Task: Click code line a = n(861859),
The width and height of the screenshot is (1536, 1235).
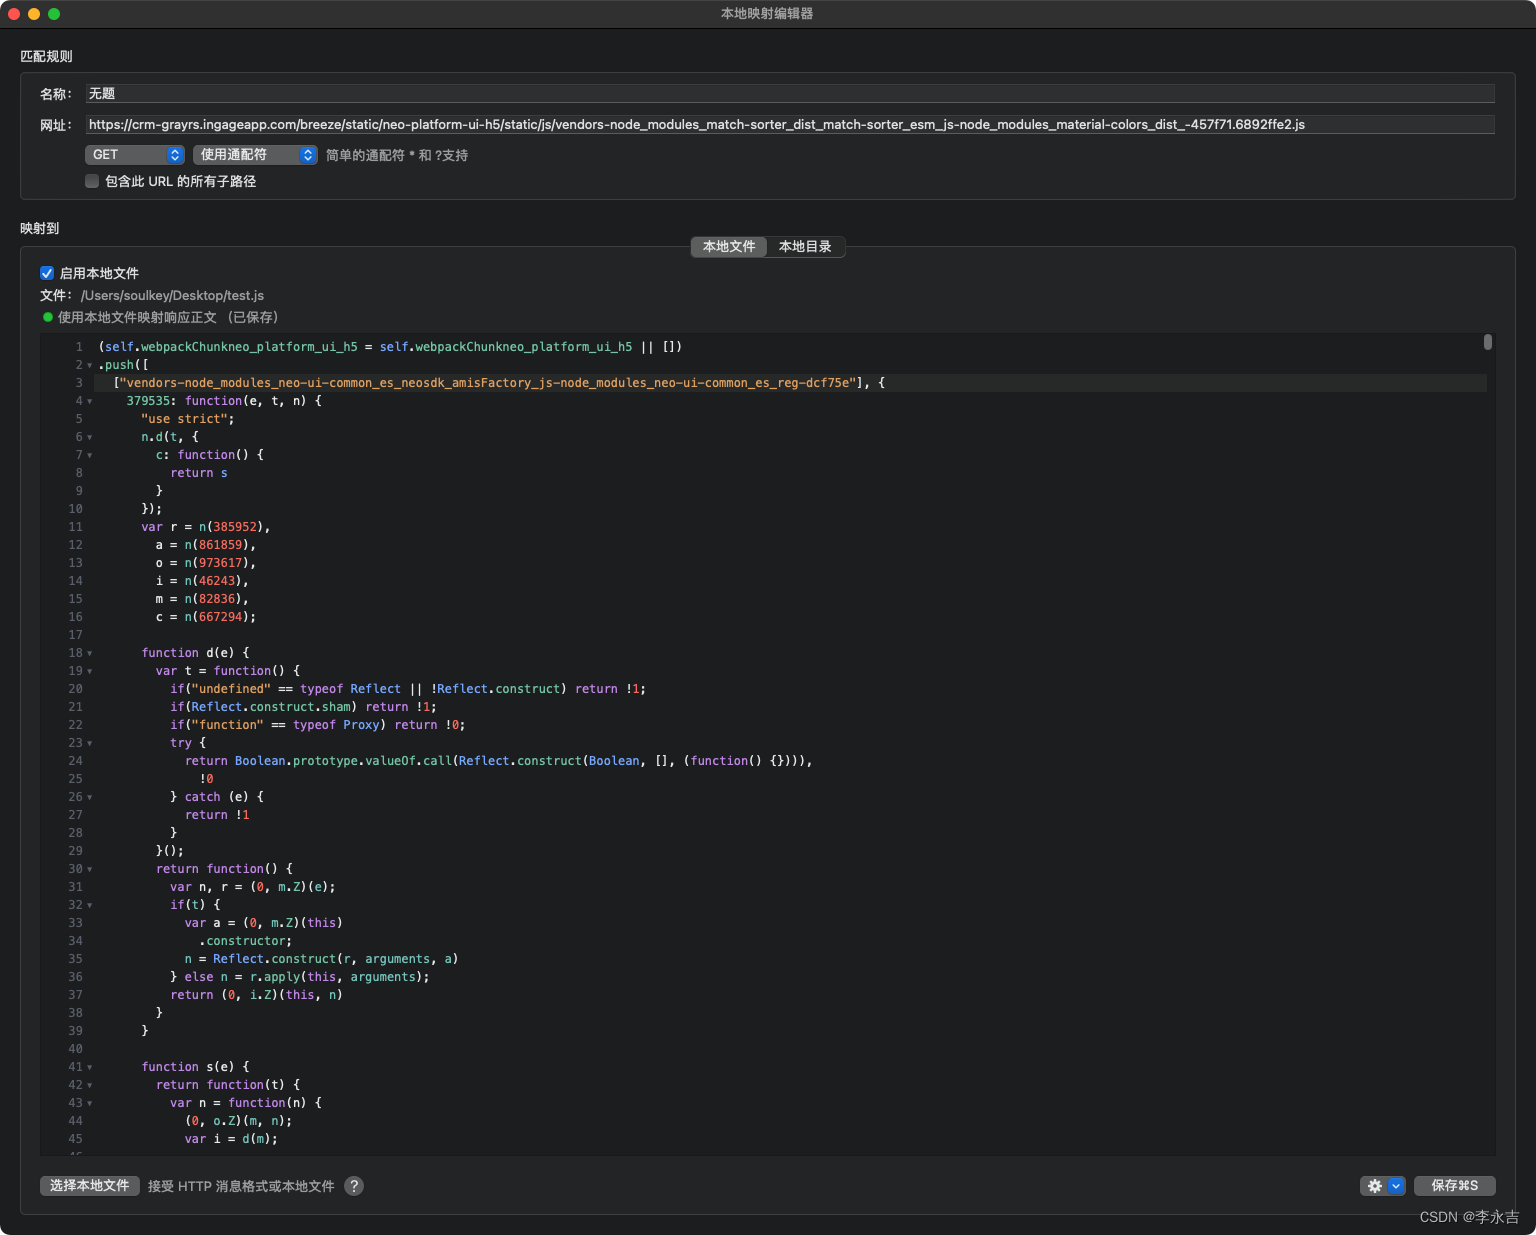Action: [x=206, y=545]
